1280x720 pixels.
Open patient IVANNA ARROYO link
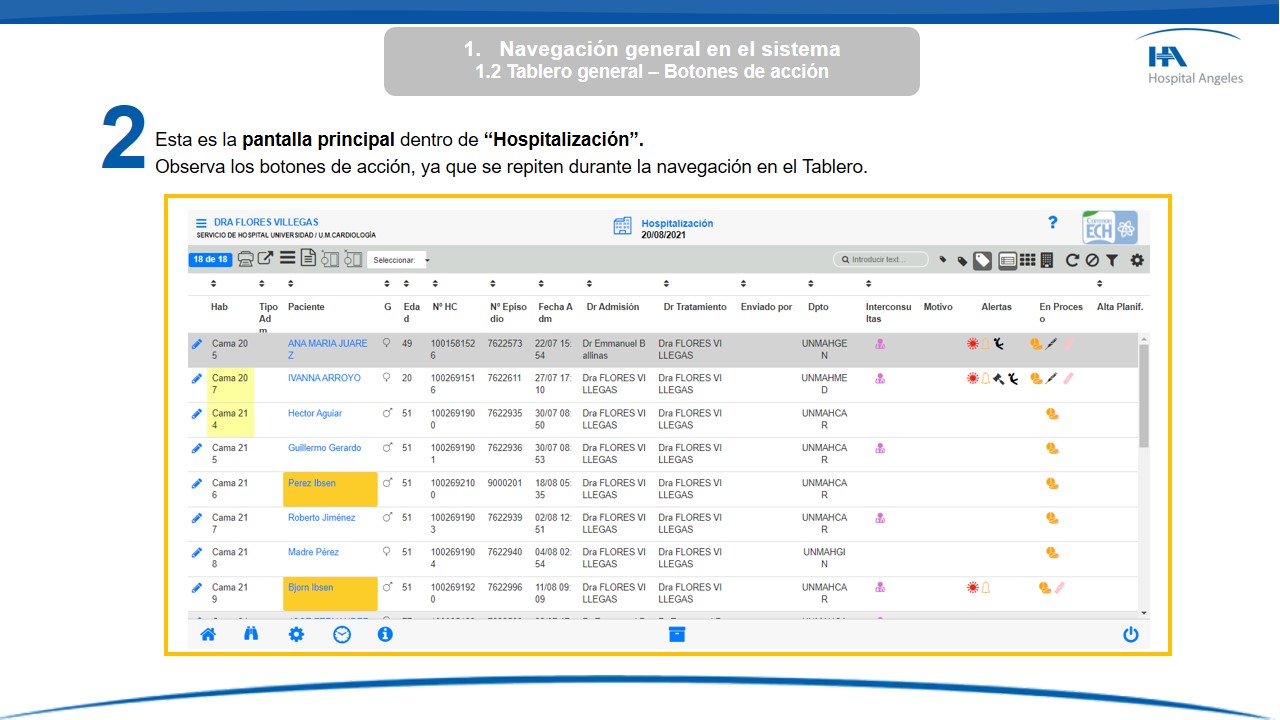click(x=324, y=378)
